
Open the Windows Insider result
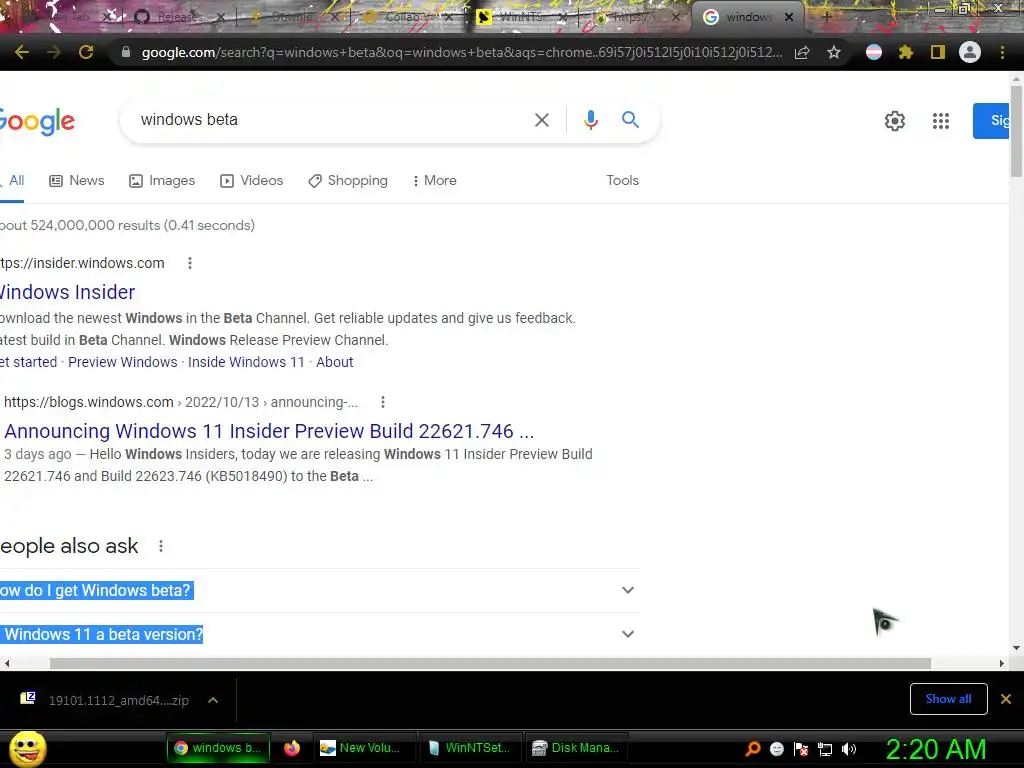click(x=67, y=292)
